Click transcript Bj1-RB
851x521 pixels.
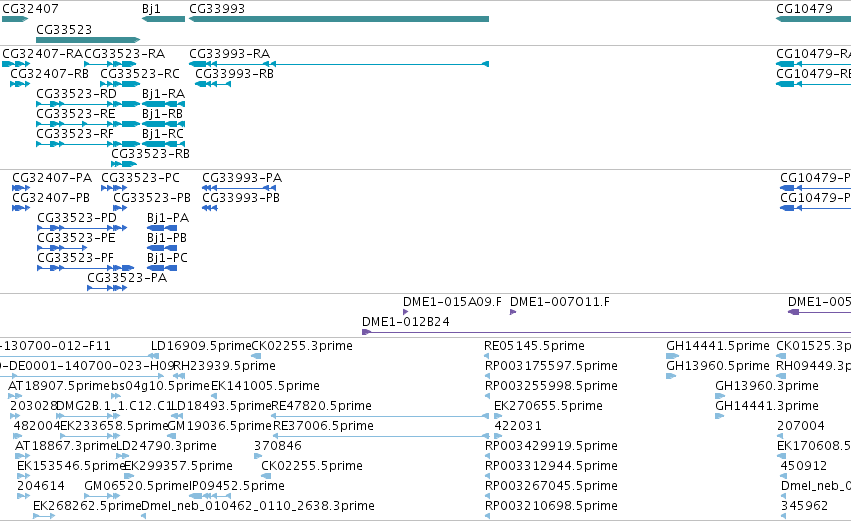click(x=163, y=124)
